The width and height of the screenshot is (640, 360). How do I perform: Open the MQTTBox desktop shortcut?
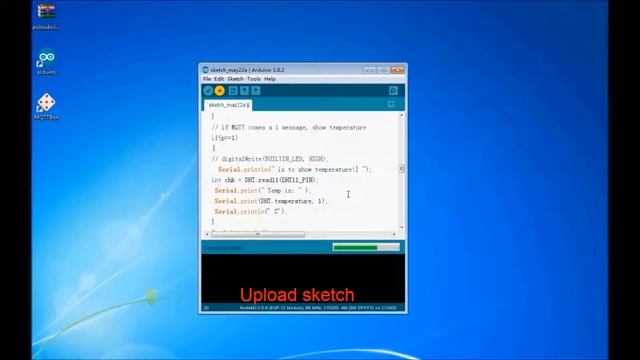(x=46, y=107)
